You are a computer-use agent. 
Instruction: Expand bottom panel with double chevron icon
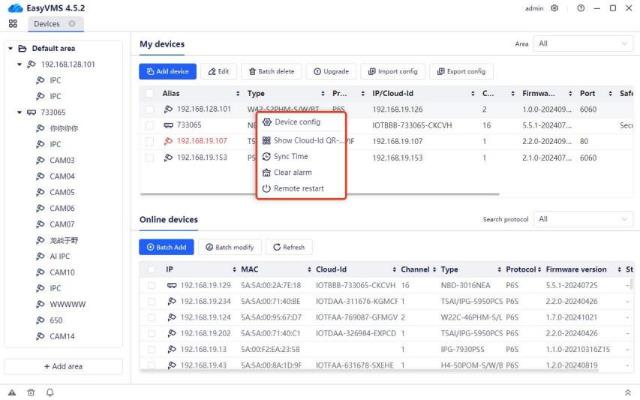627,391
